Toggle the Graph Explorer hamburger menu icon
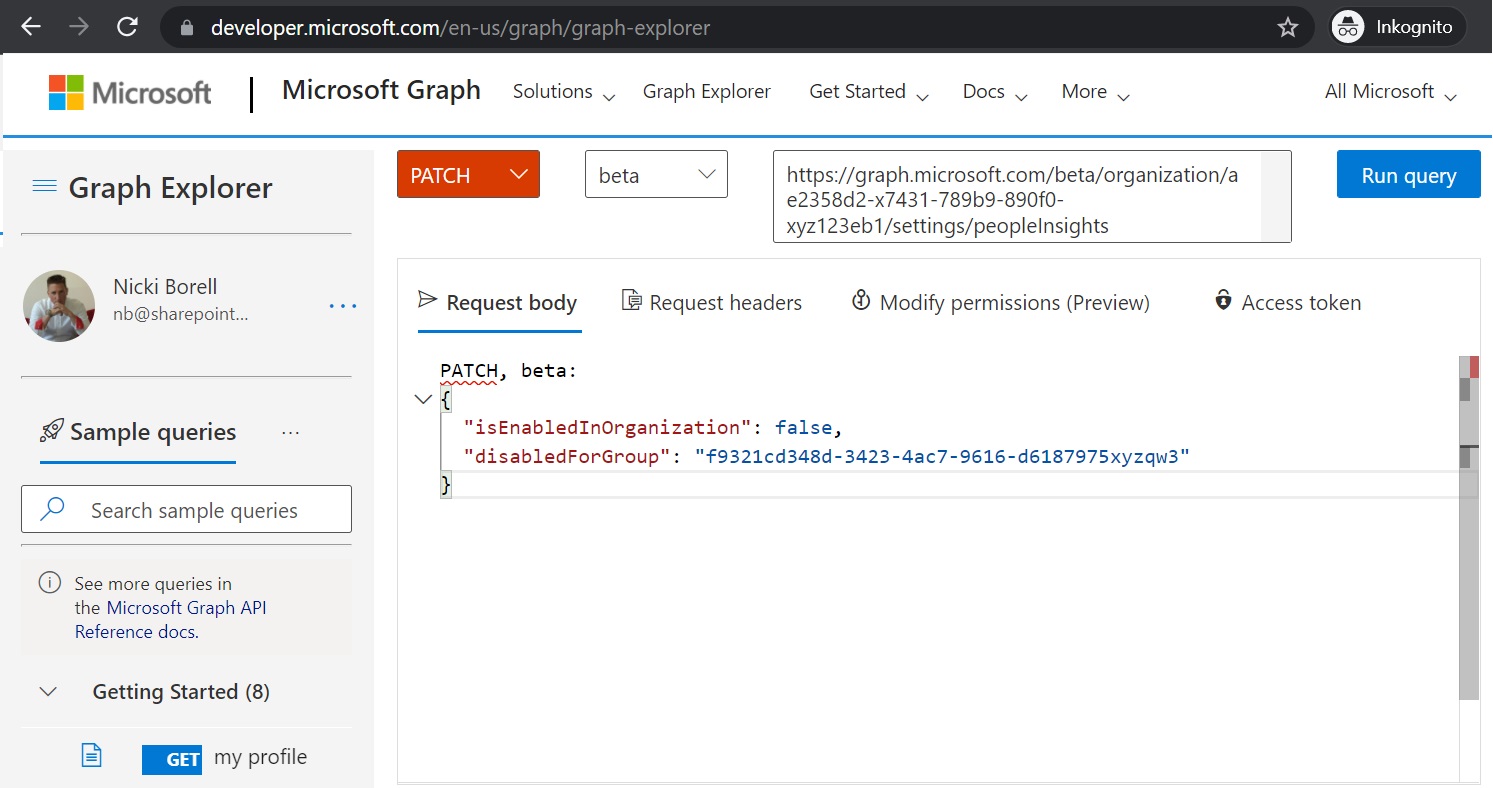 (x=44, y=186)
